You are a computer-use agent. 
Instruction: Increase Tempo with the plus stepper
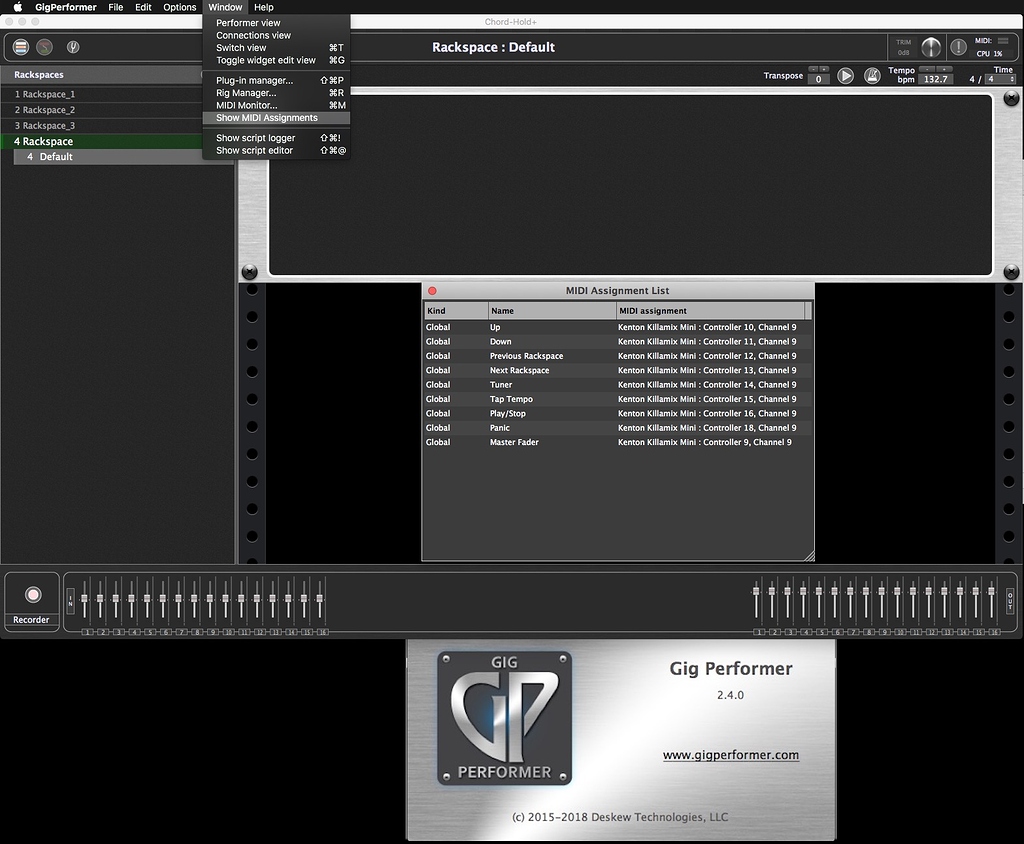(944, 69)
